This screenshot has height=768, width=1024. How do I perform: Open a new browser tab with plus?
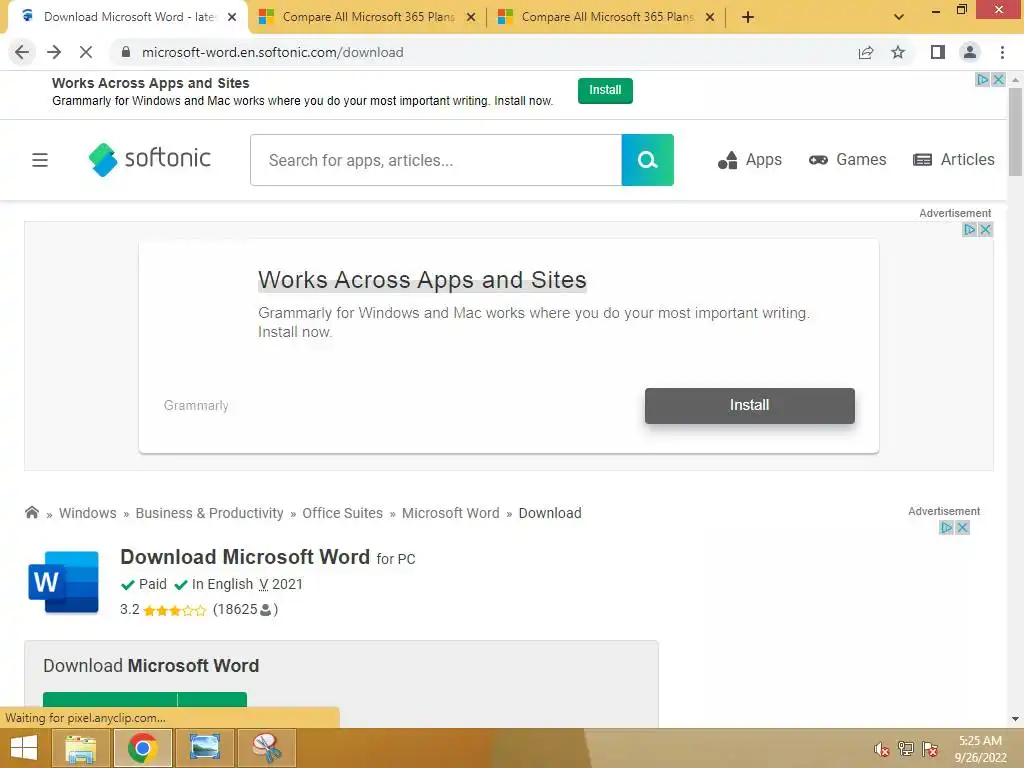tap(748, 17)
